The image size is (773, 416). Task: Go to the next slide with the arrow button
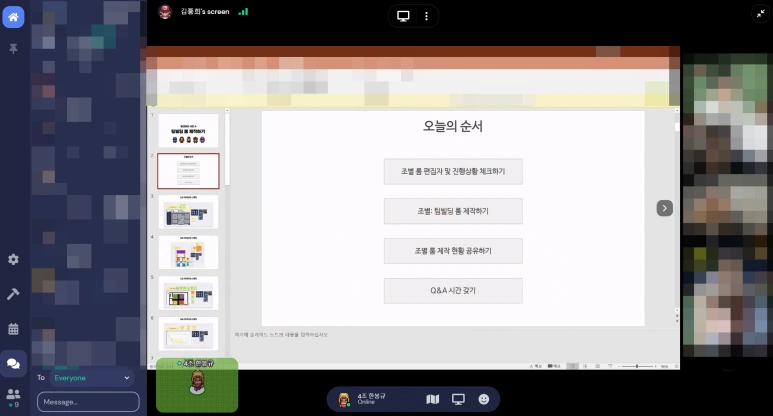click(665, 208)
